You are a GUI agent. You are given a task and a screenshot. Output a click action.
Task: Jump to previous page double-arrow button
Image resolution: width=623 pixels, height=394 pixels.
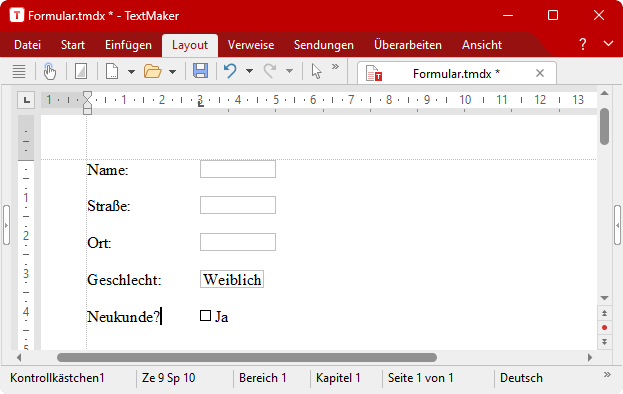604,313
